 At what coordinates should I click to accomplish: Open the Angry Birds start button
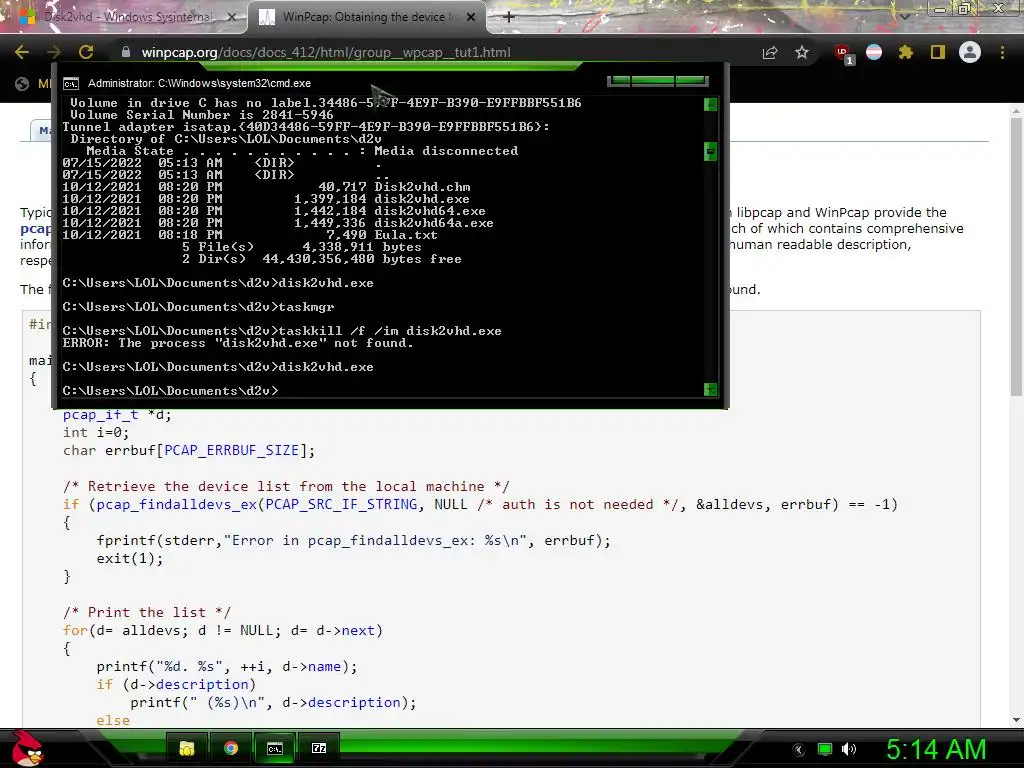(x=27, y=748)
